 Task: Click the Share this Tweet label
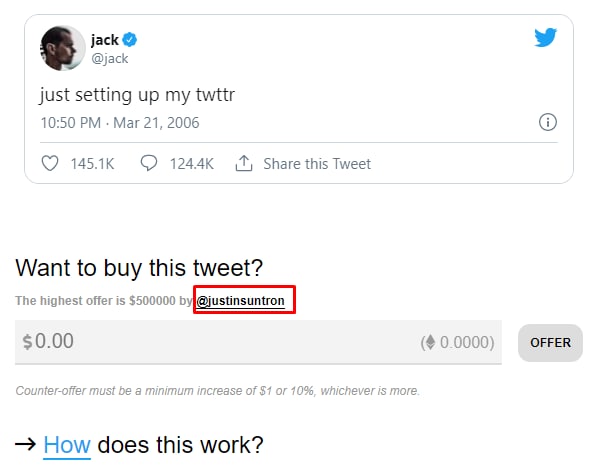pyautogui.click(x=316, y=163)
